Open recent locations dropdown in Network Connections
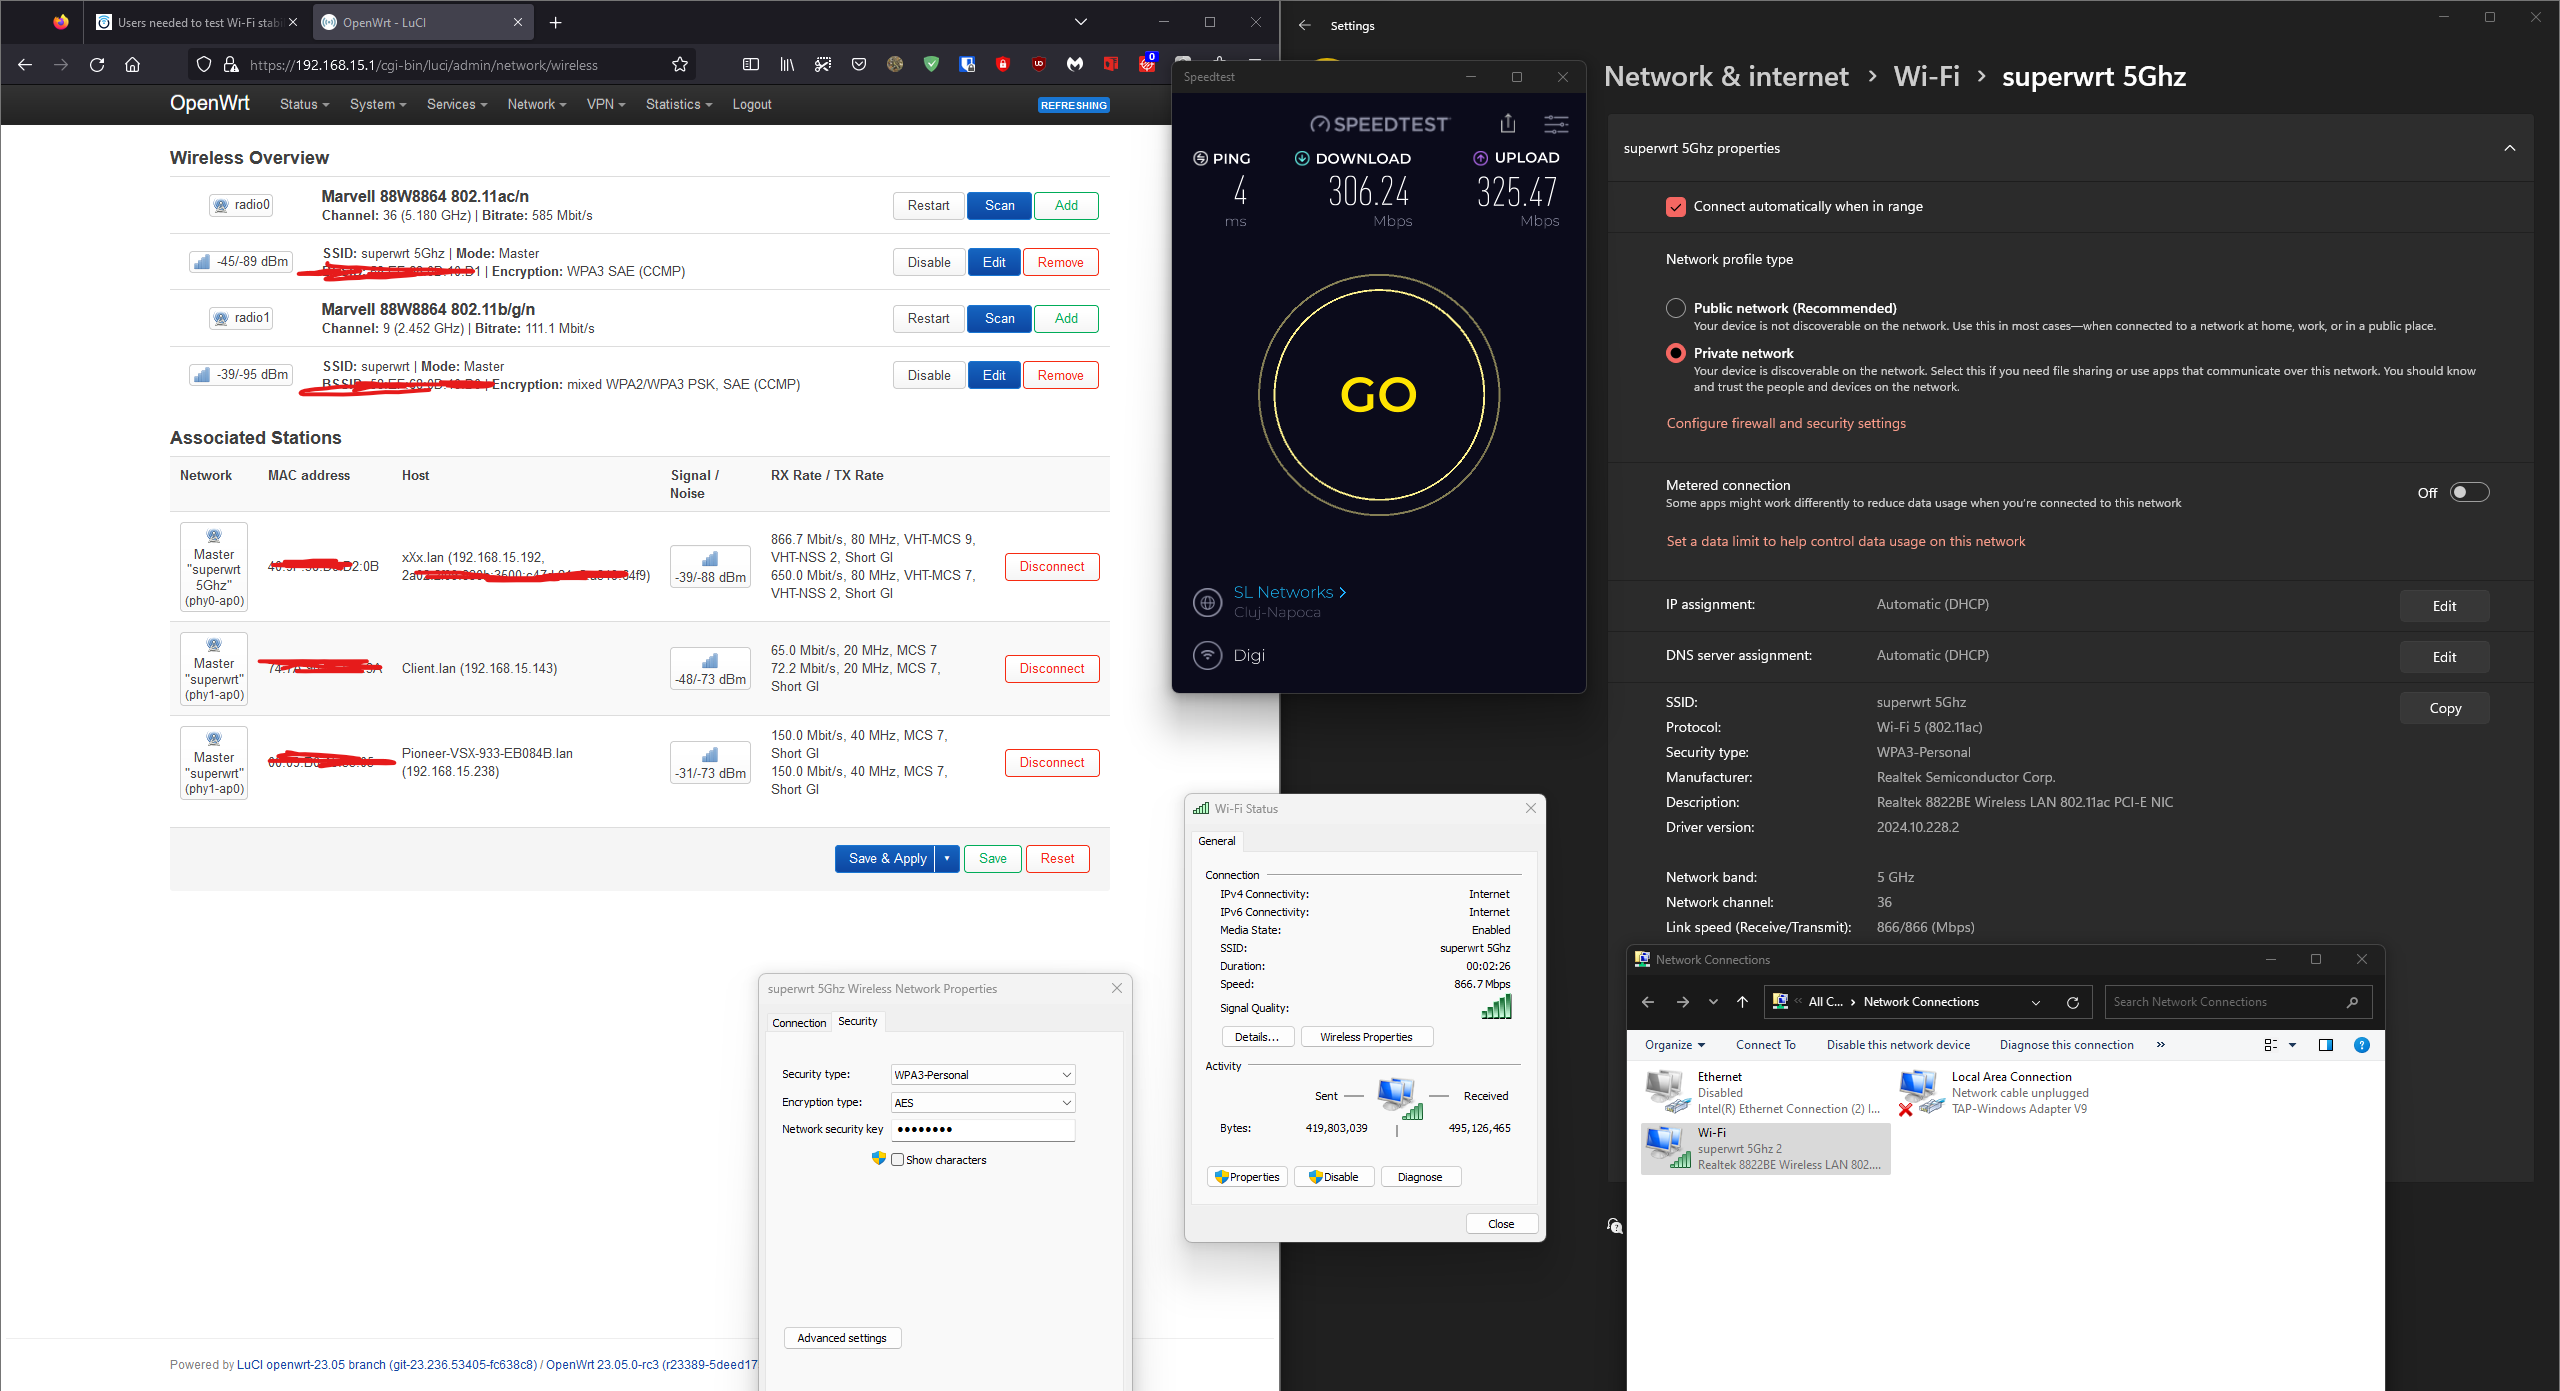Screen dimensions: 2560x1391 click(1713, 1002)
